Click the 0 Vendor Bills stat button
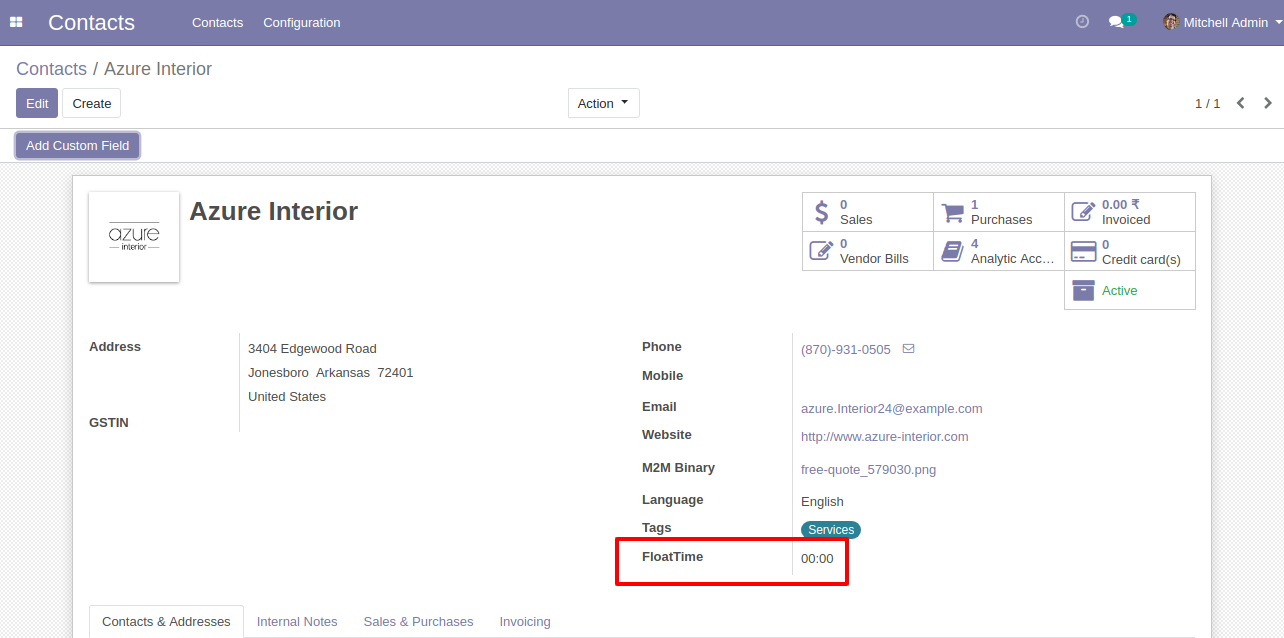This screenshot has height=638, width=1284. [x=868, y=251]
